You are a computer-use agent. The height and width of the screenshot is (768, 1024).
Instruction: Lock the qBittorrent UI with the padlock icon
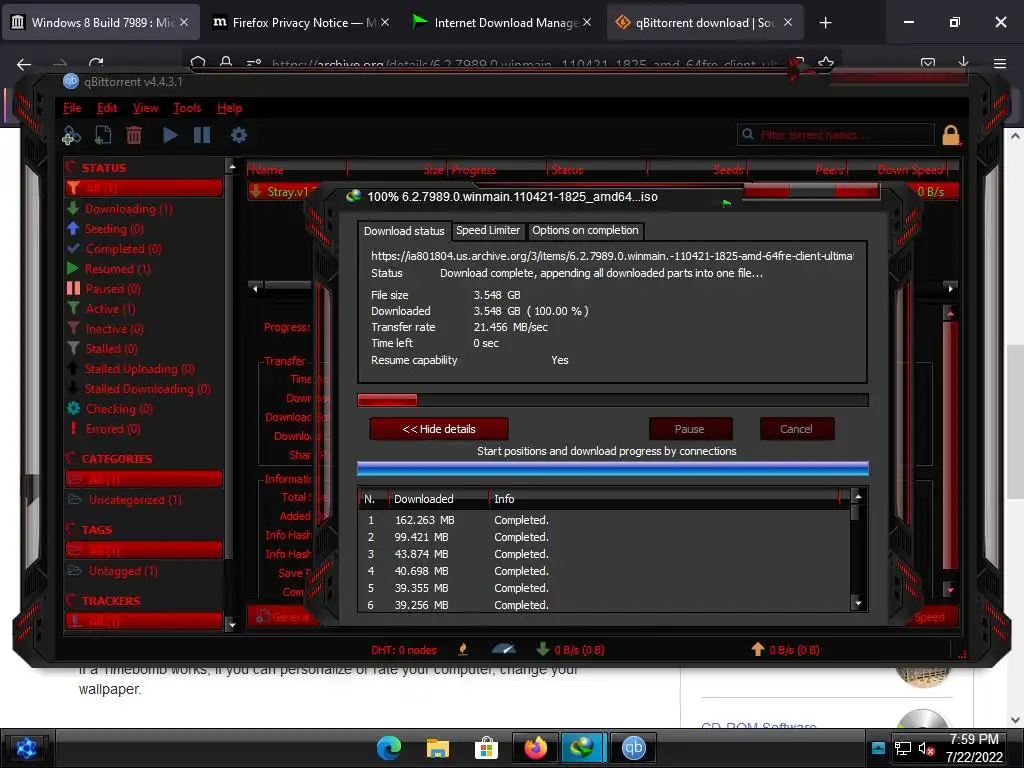(951, 135)
